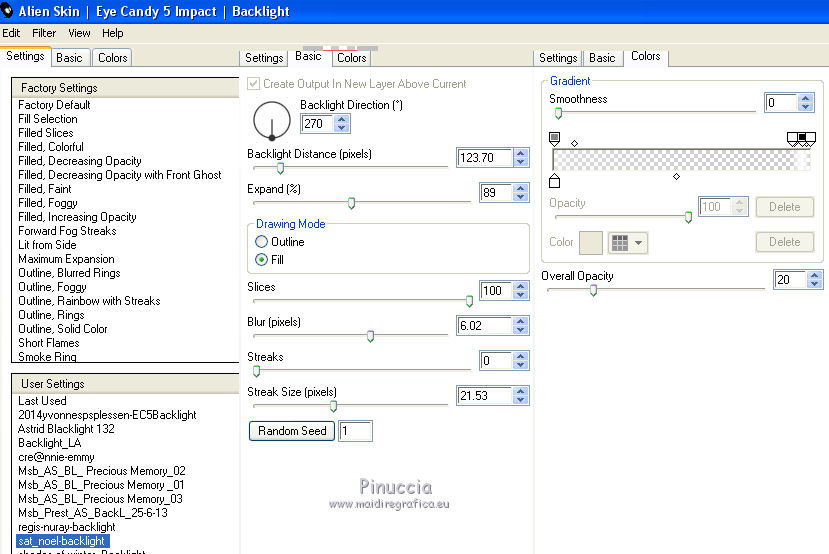
Task: Select the rightmost opacity stop on gradient
Action: (810, 139)
